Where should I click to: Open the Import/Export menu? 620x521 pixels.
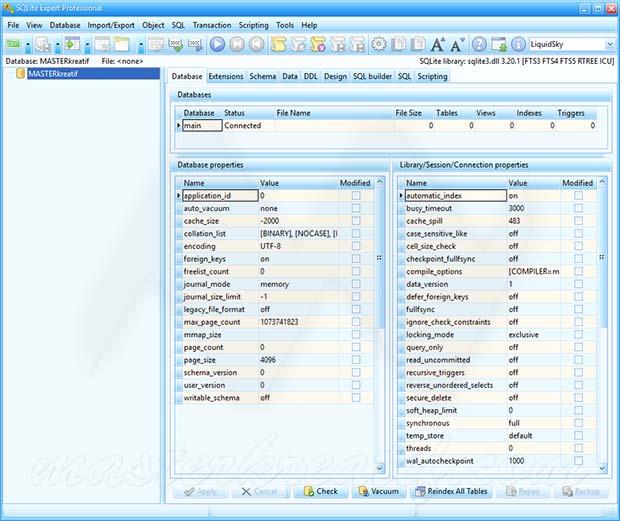point(111,25)
